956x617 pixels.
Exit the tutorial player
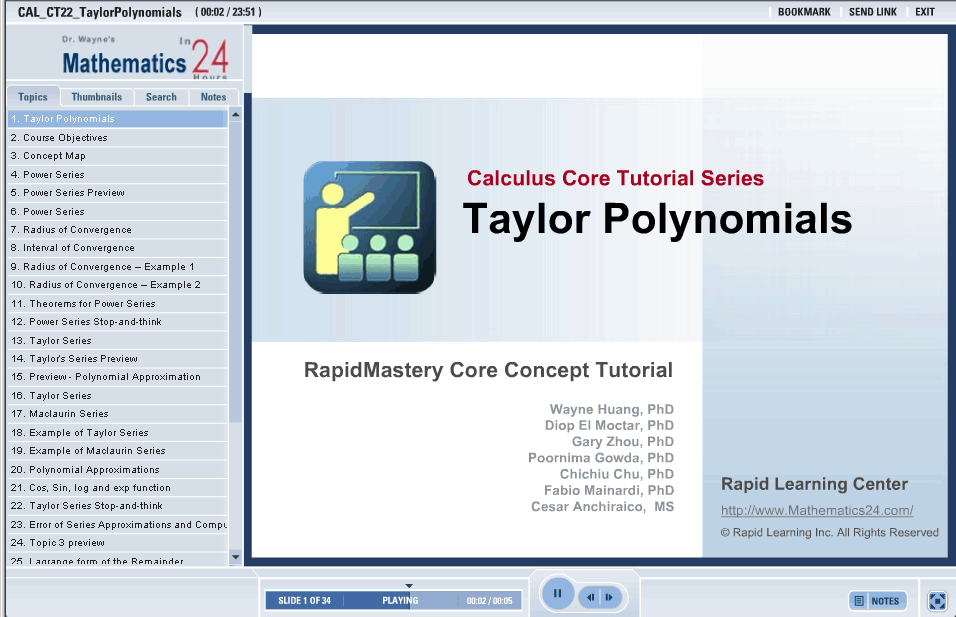[x=925, y=12]
